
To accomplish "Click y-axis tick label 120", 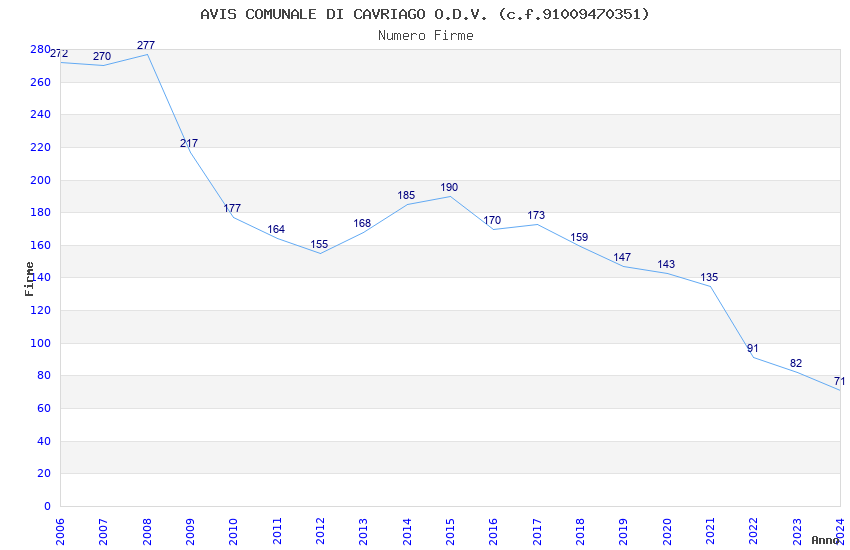I will [x=41, y=310].
